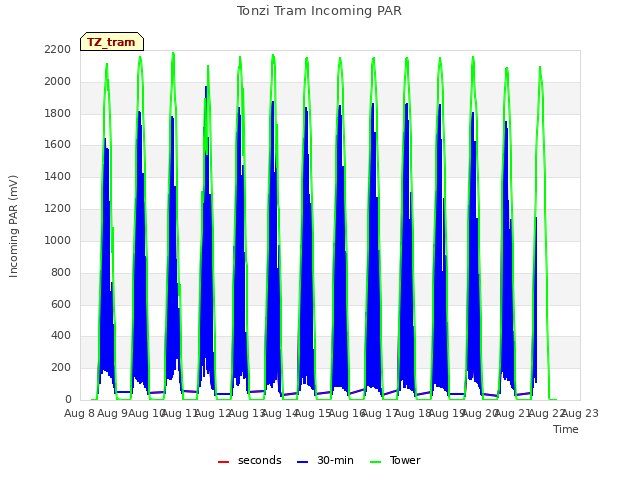Click the 400 y-axis tick label
The image size is (640, 480).
click(x=61, y=336)
